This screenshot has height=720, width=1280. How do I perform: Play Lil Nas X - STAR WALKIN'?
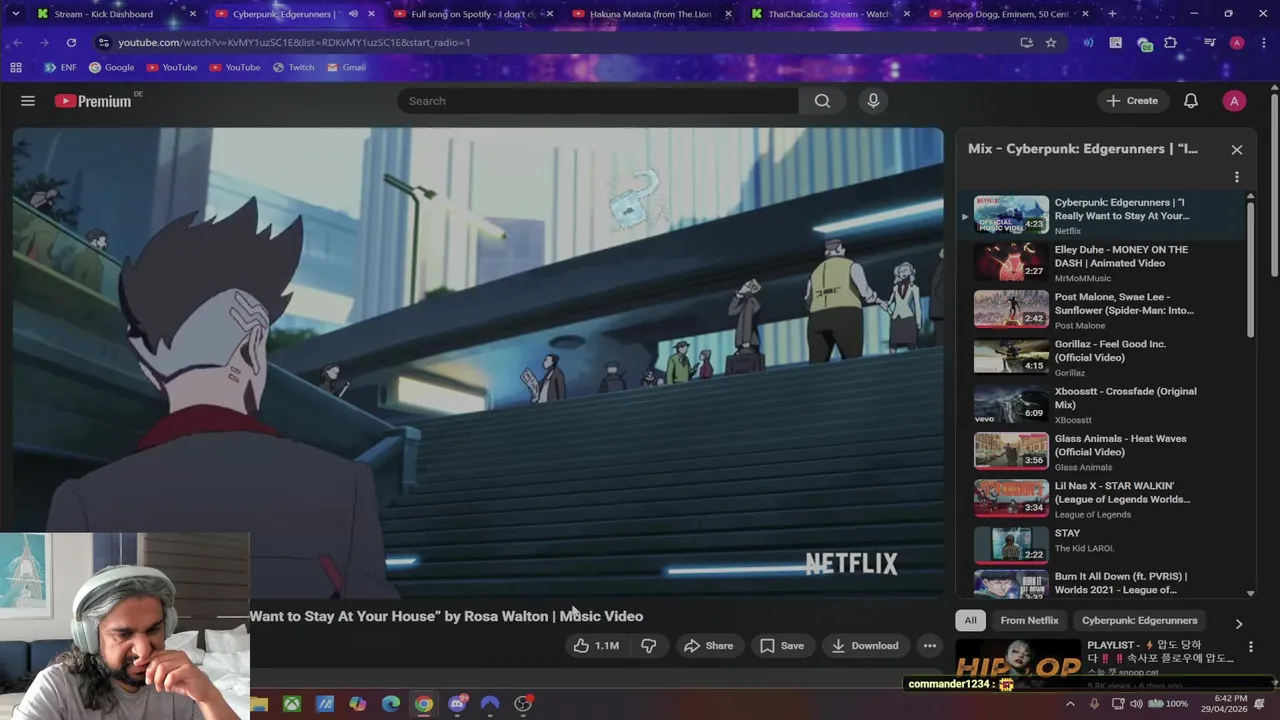click(x=1100, y=499)
